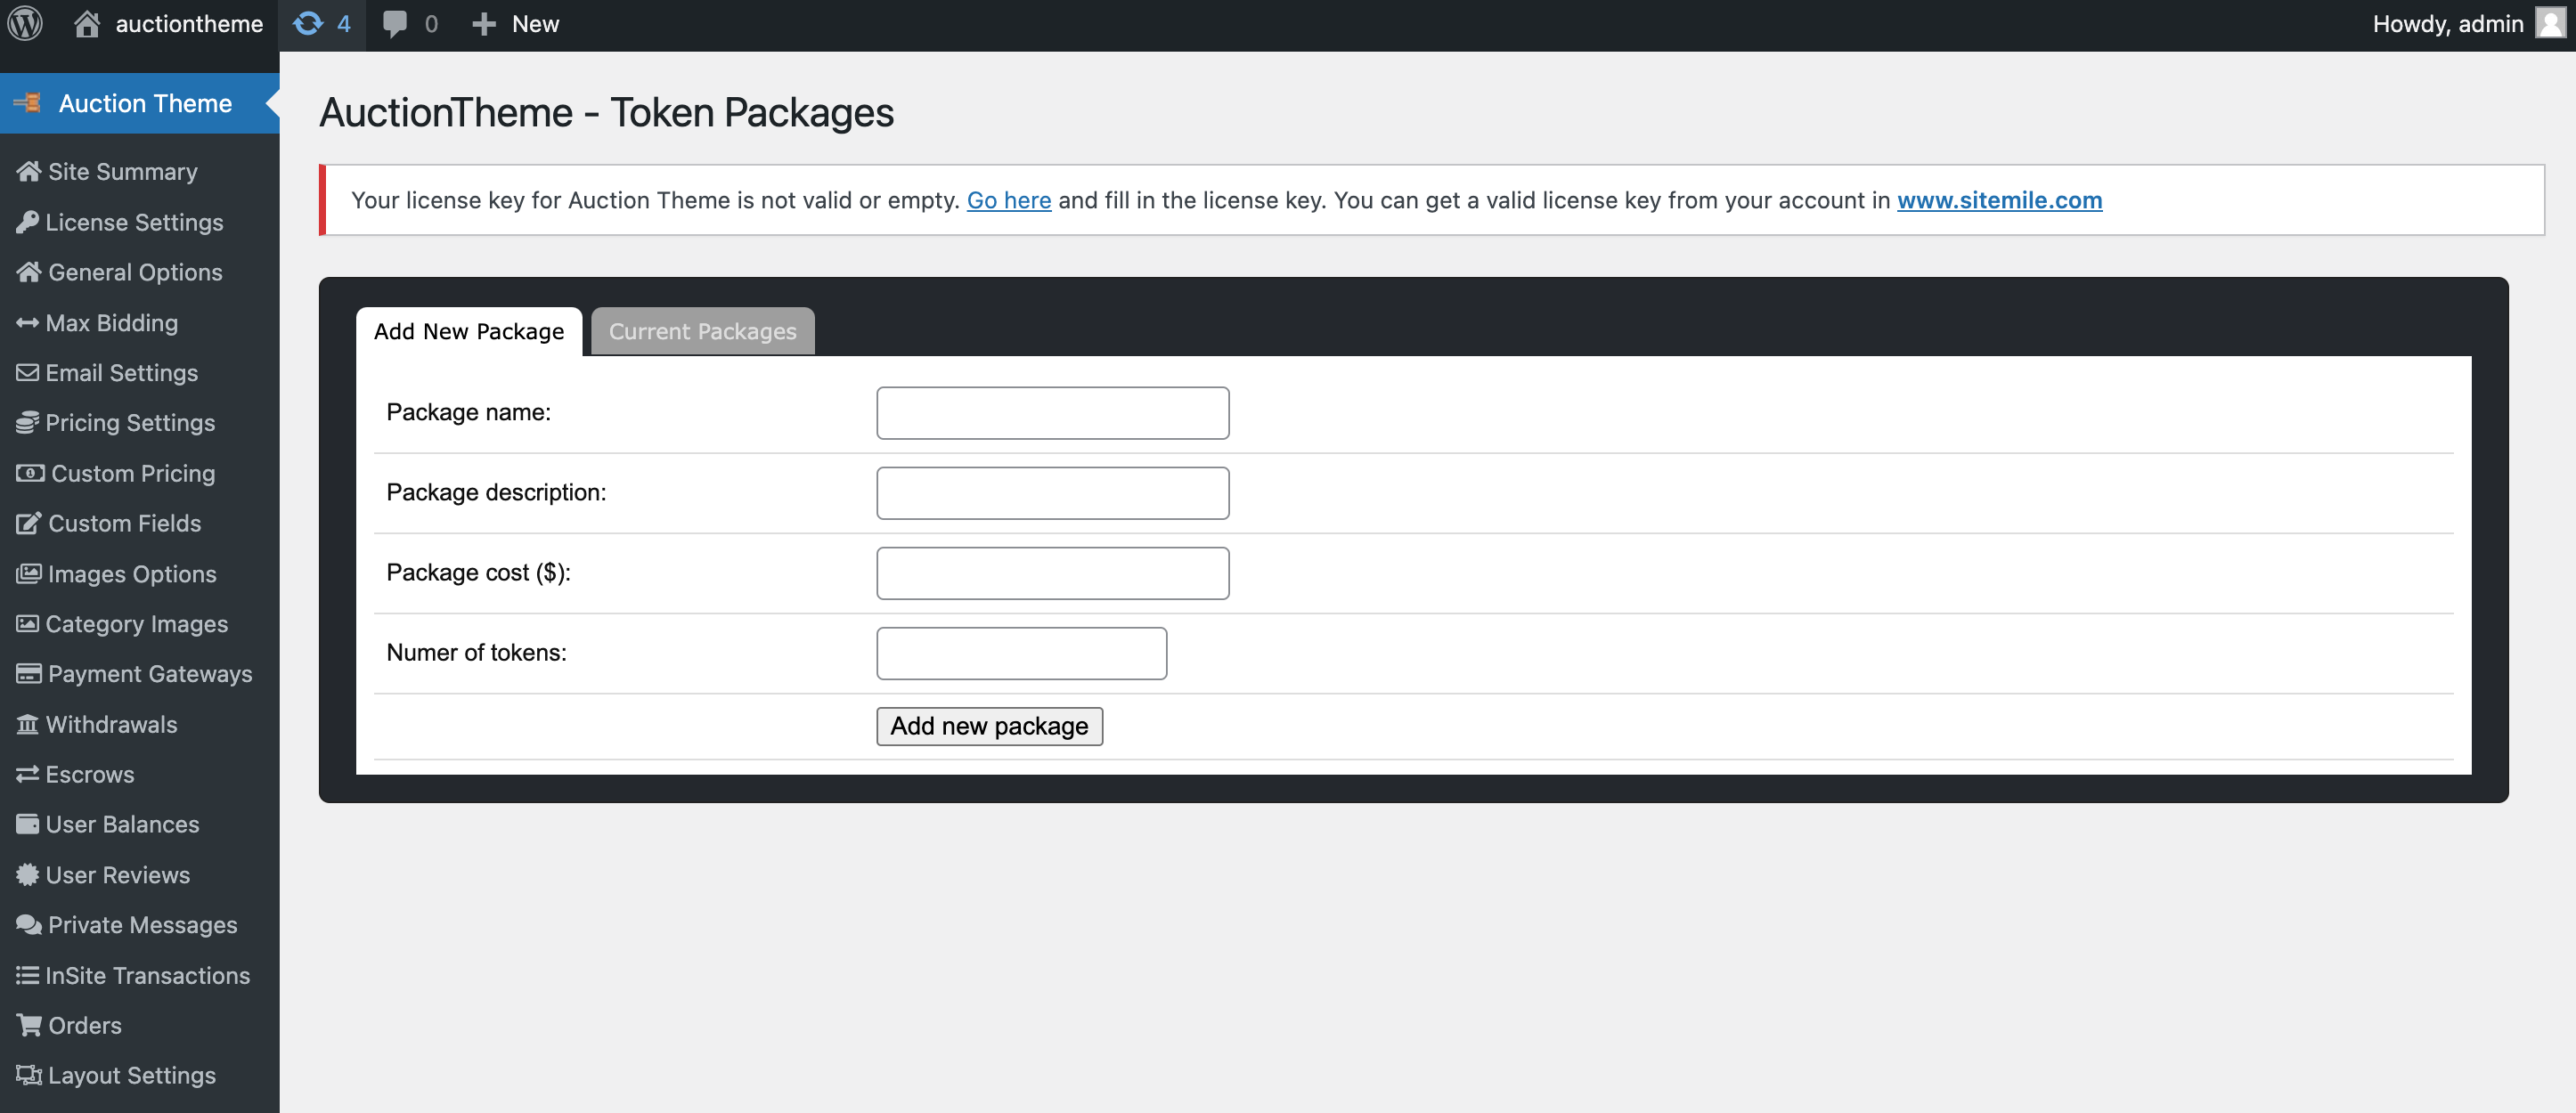Click the Auction Theme sidebar heading
Viewport: 2576px width, 1113px height.
[x=145, y=103]
